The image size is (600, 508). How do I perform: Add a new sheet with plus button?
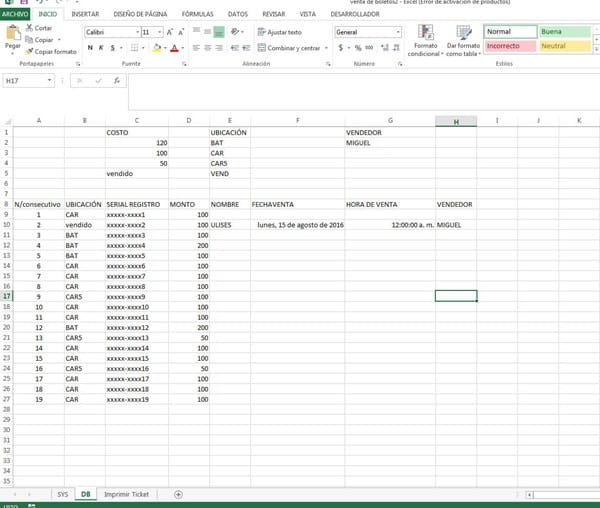[x=178, y=494]
